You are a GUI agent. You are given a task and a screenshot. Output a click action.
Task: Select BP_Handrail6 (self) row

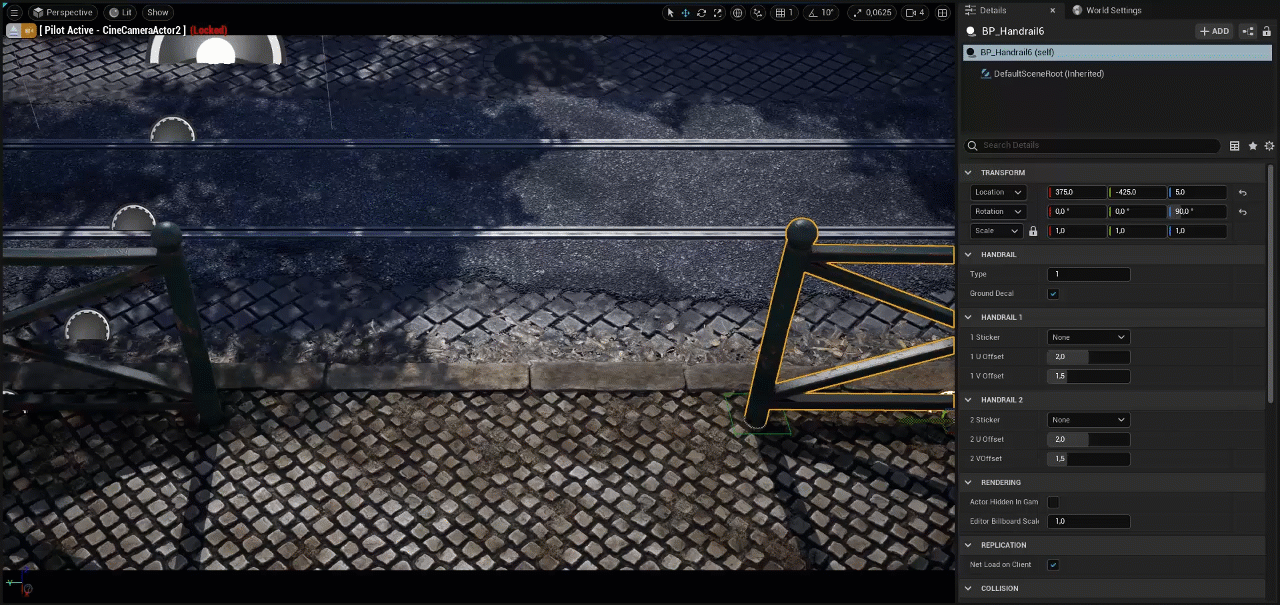click(1117, 52)
